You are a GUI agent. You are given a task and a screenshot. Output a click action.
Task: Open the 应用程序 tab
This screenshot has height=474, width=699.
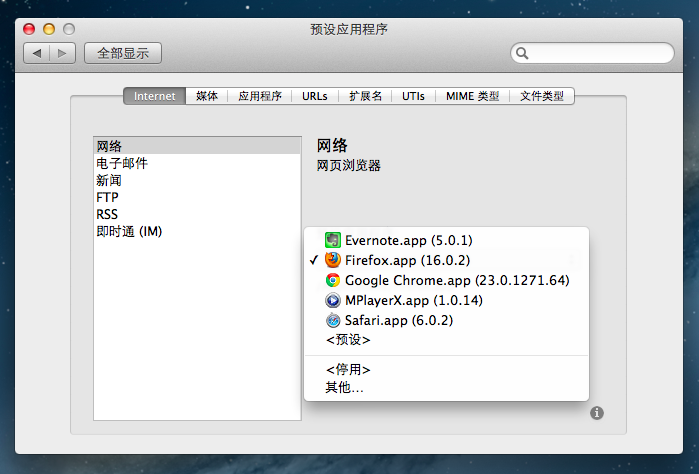(260, 96)
